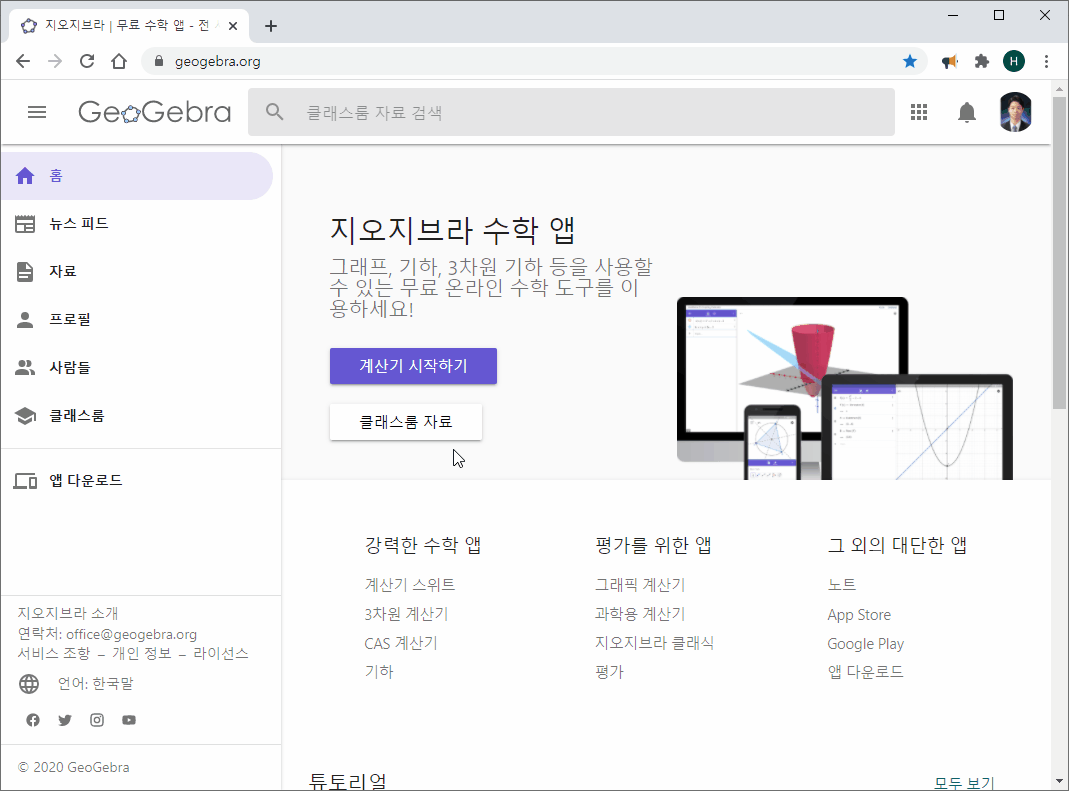Click the 계산기 시작하기 button
The image size is (1069, 791).
[413, 366]
